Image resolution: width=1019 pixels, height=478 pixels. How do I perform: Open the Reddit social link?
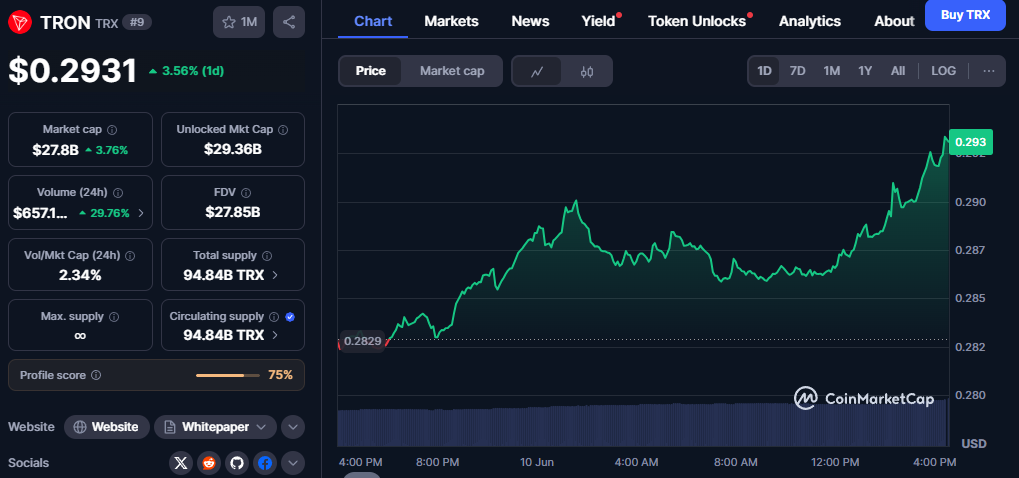coord(209,463)
